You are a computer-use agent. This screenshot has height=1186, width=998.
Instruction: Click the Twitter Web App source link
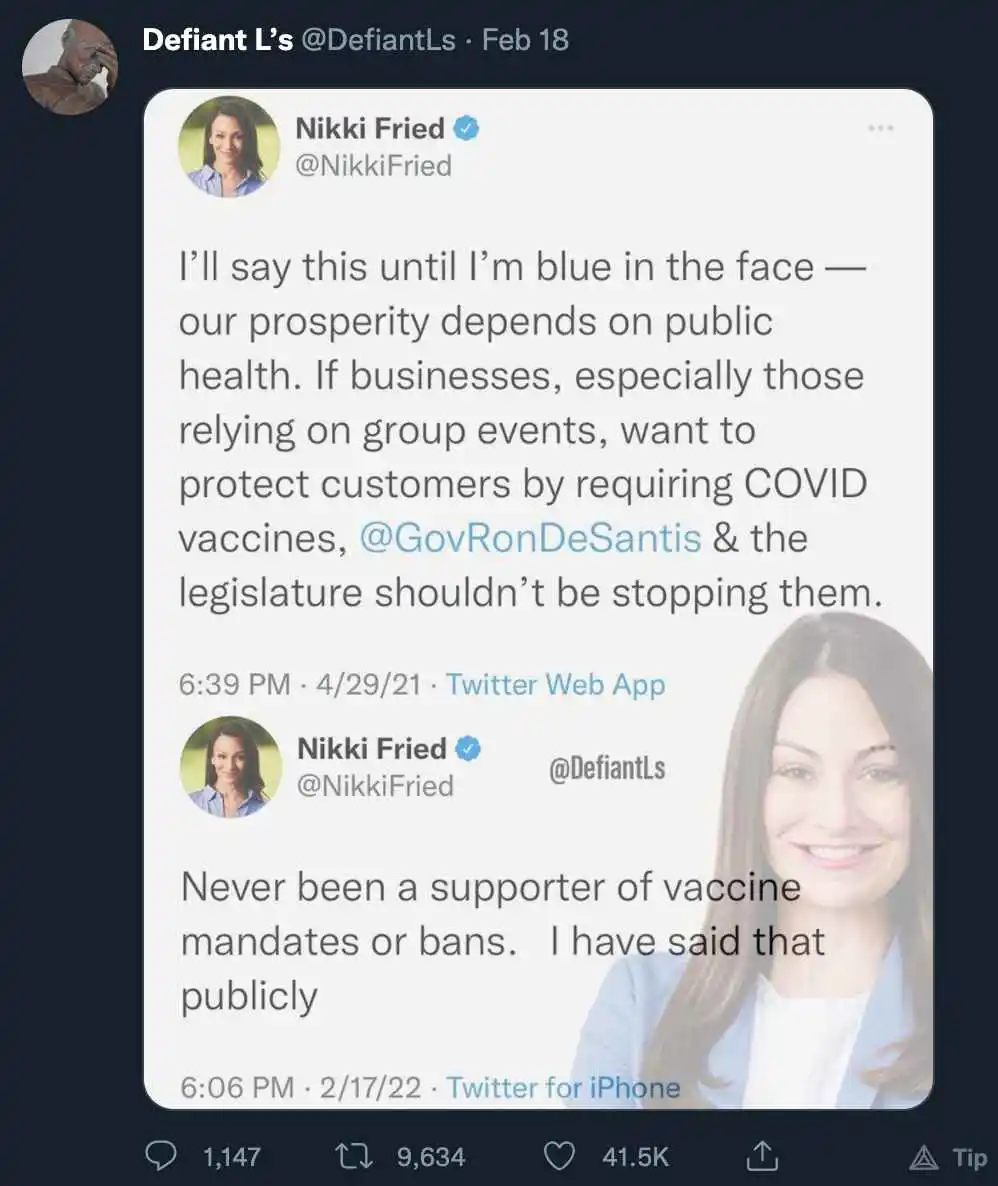point(555,684)
